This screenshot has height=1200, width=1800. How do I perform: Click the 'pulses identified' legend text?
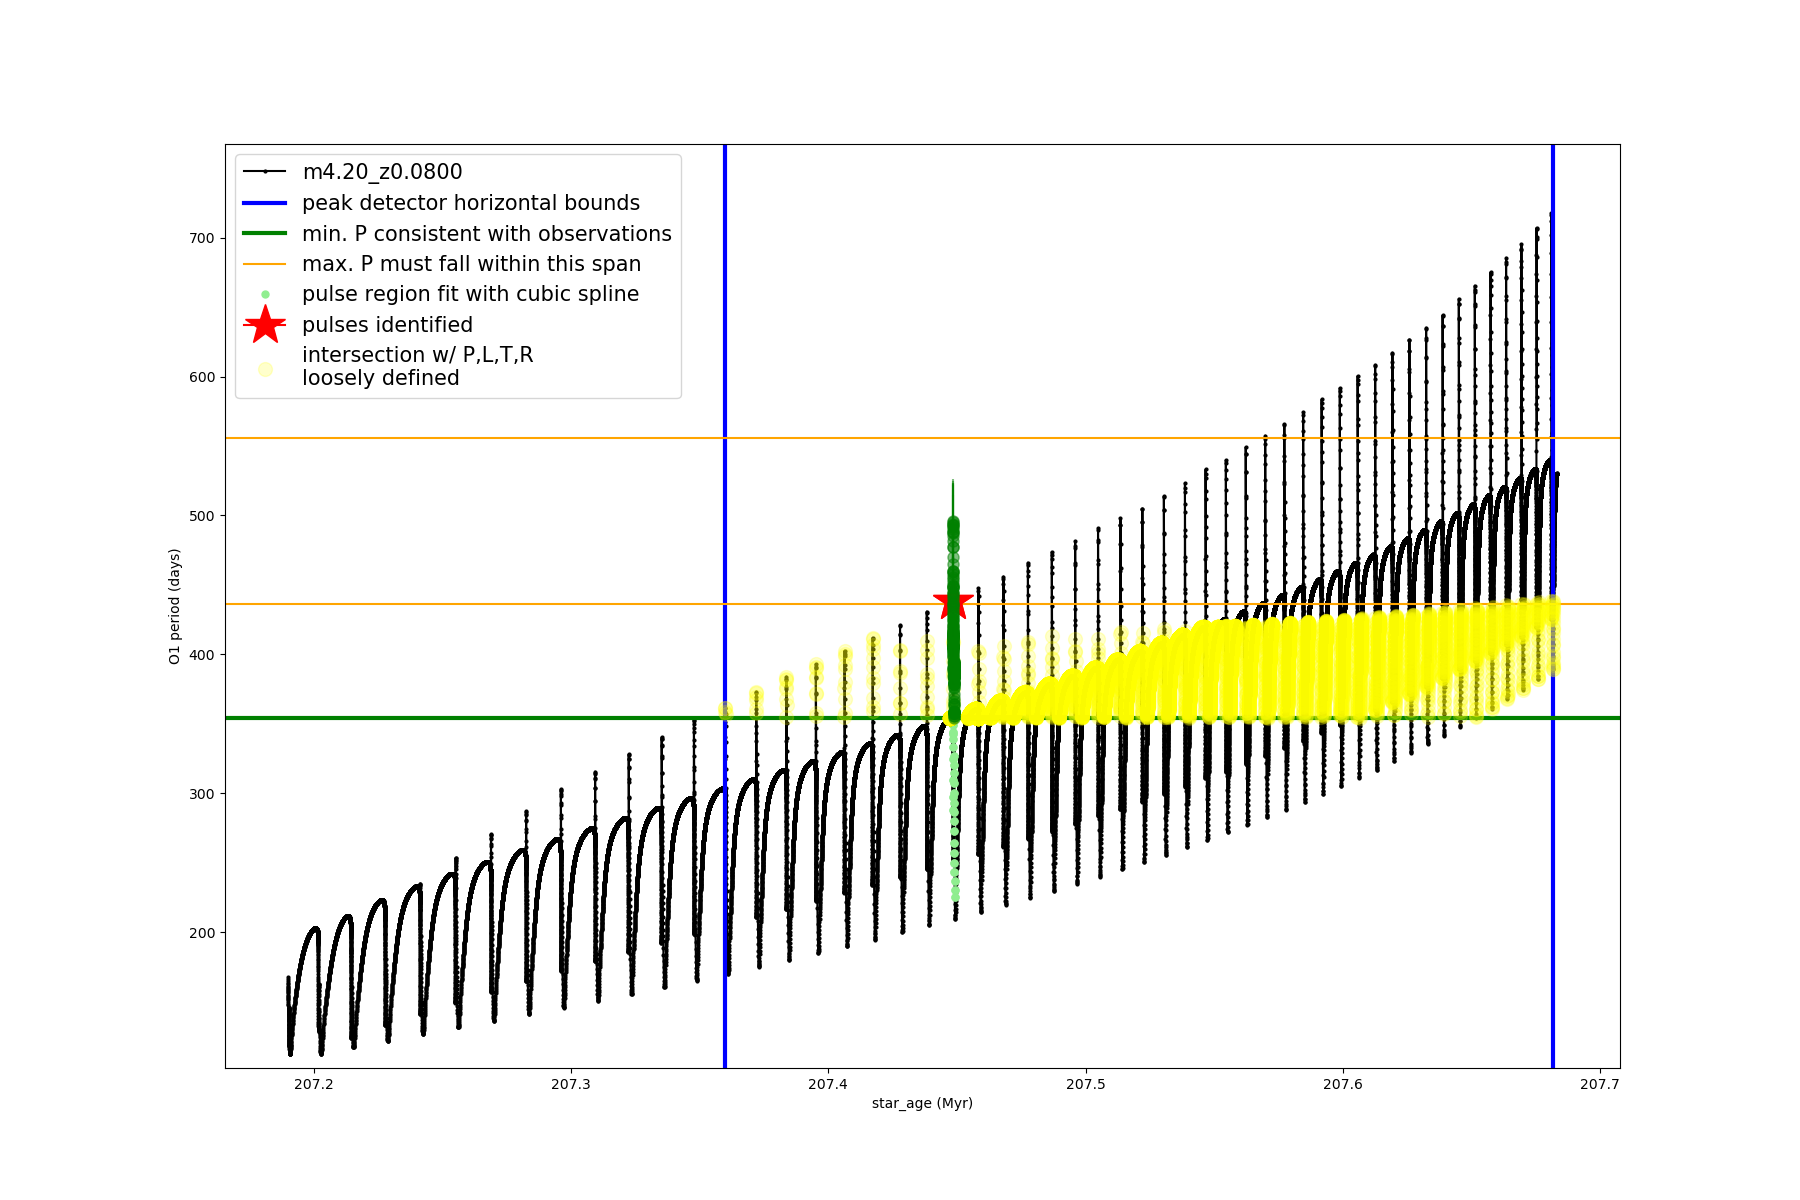(x=387, y=325)
